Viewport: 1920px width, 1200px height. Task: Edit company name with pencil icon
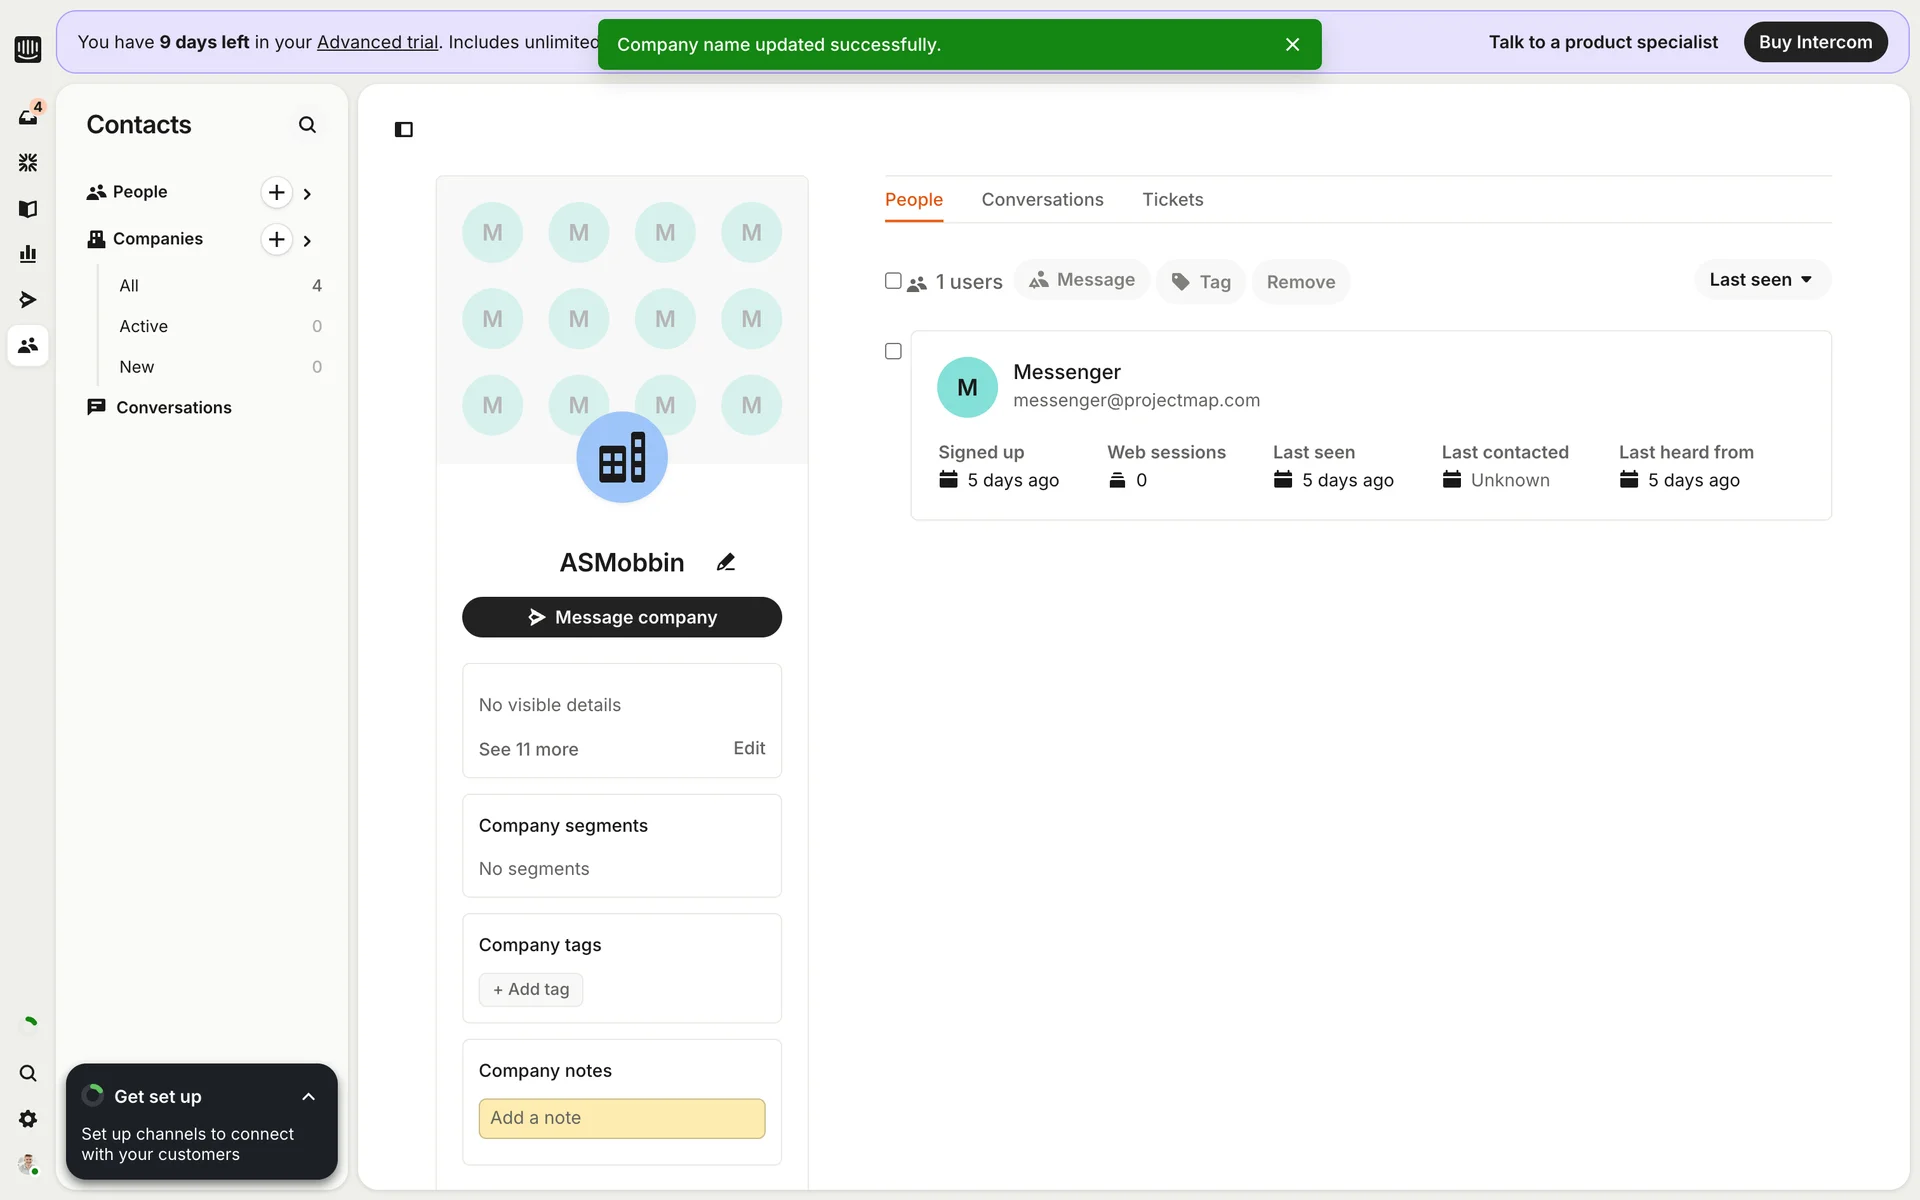726,562
